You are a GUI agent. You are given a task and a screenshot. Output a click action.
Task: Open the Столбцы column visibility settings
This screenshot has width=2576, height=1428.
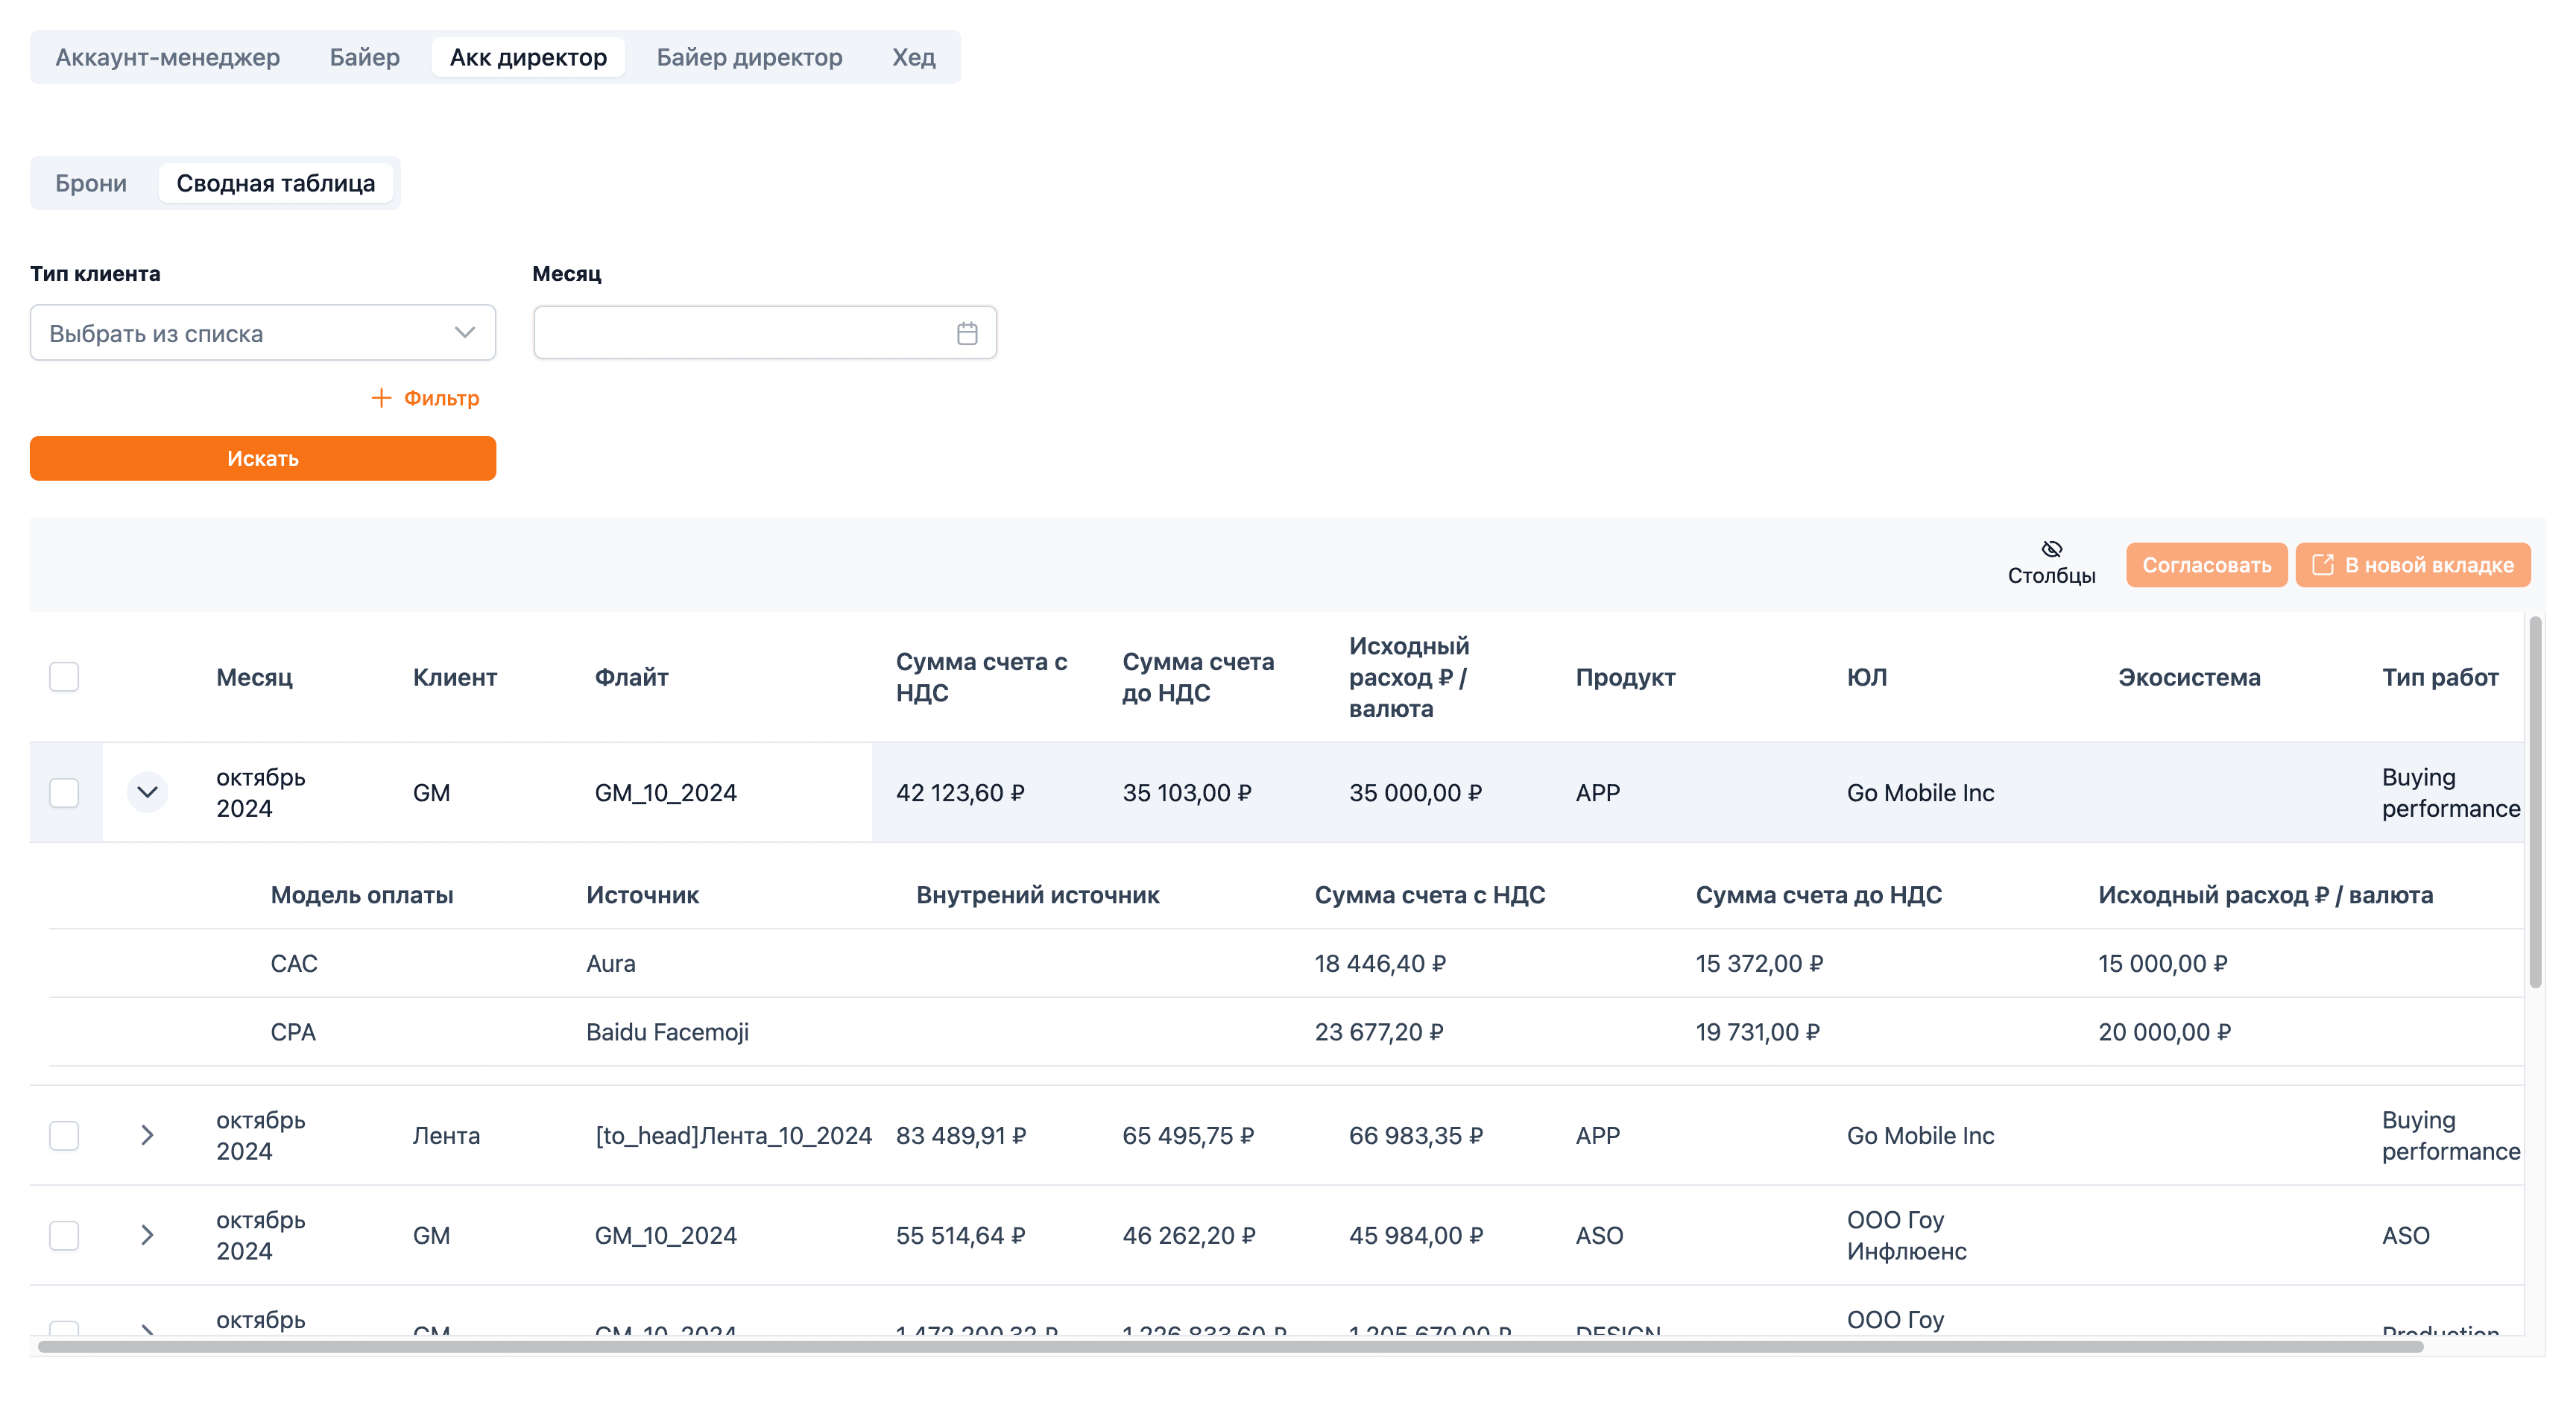[x=2051, y=563]
